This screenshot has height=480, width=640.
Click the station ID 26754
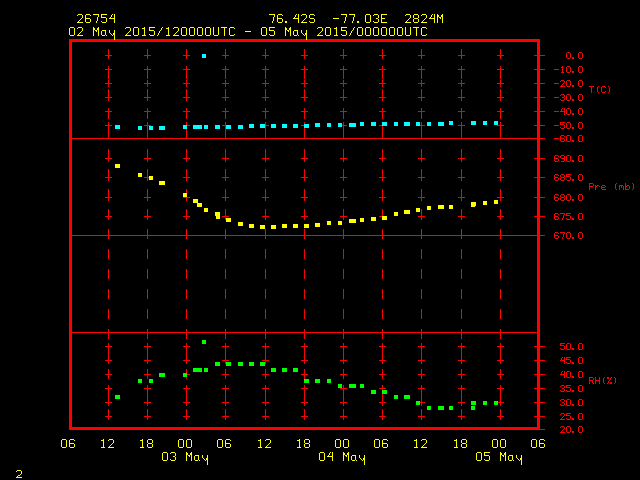tap(96, 19)
